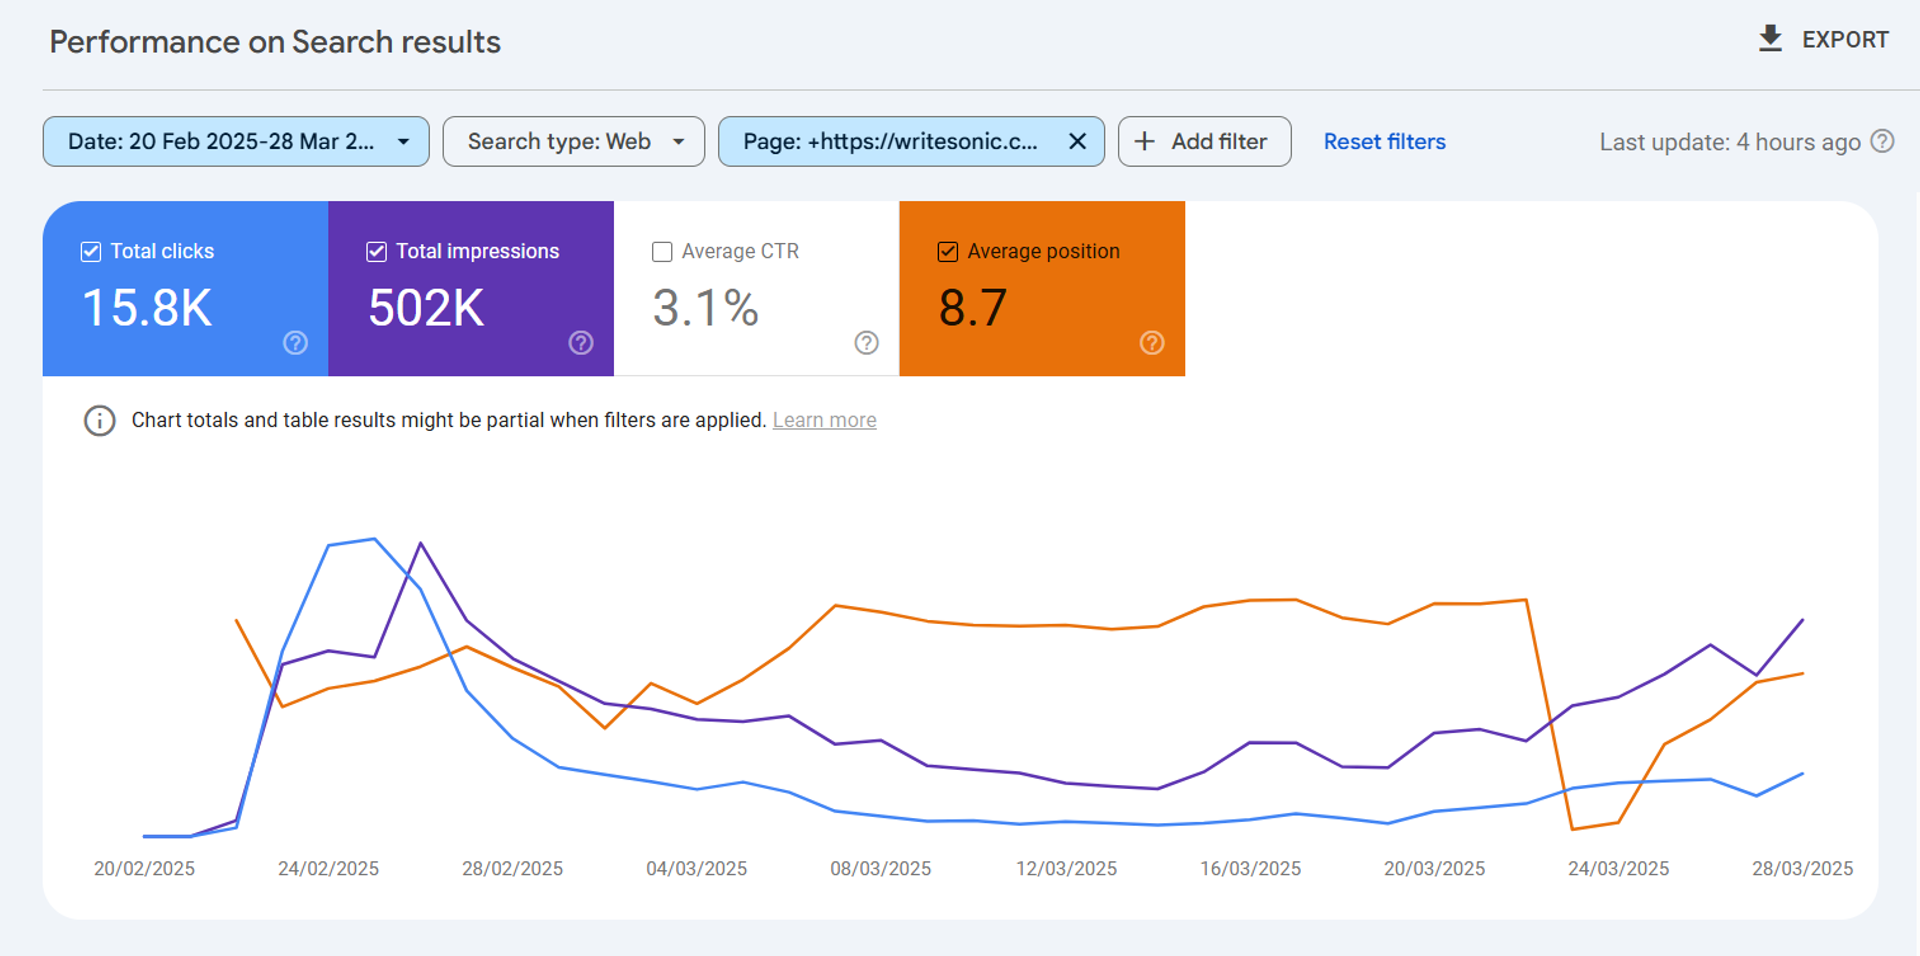Click the 16/03/2025 axis label
The height and width of the screenshot is (956, 1920).
(x=1250, y=868)
